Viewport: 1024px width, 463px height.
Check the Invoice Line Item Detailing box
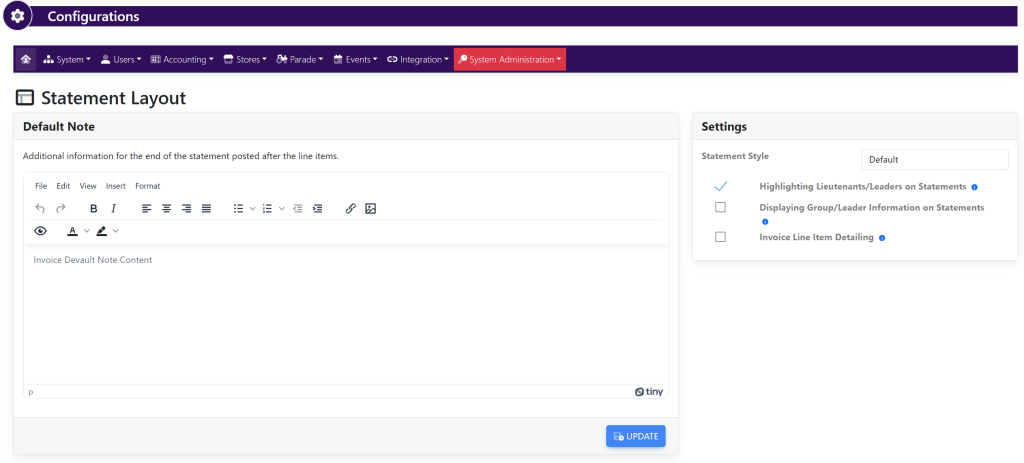click(720, 237)
